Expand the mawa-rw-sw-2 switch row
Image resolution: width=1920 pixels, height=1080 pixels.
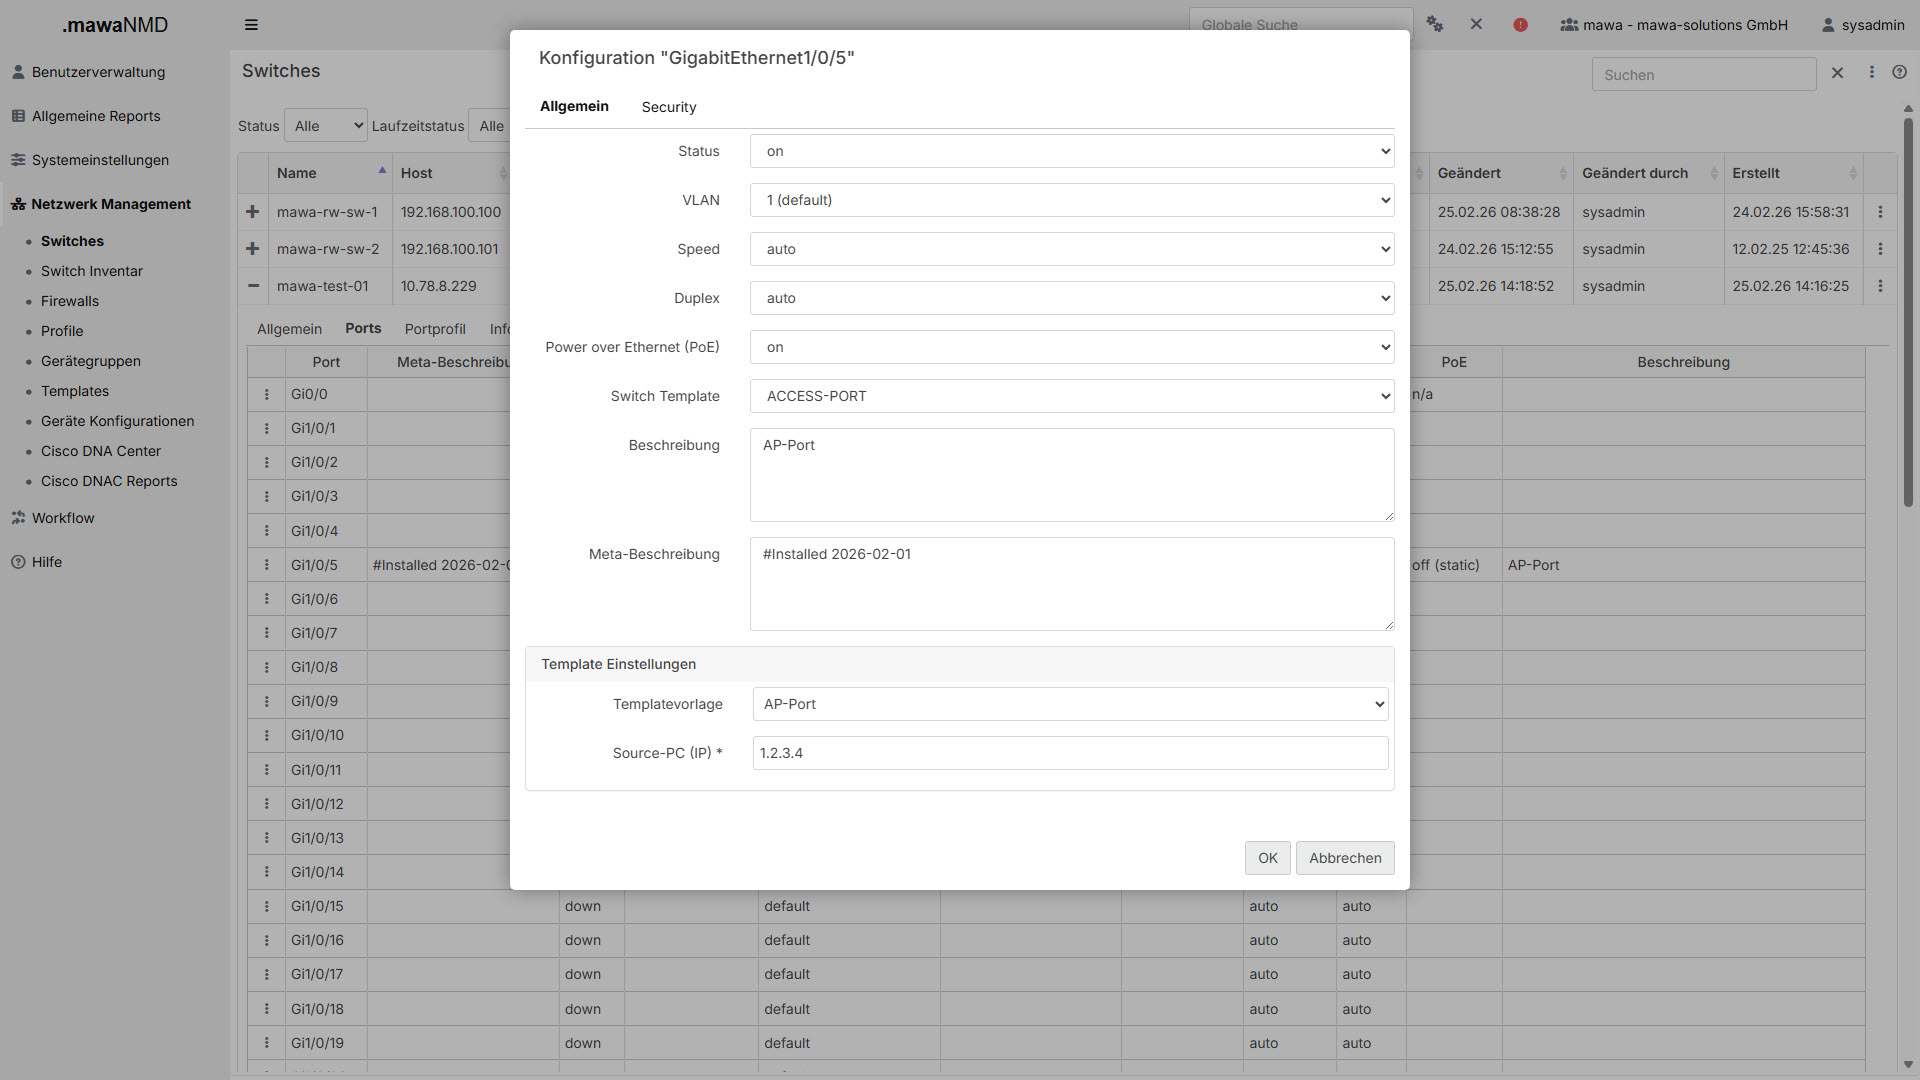253,249
